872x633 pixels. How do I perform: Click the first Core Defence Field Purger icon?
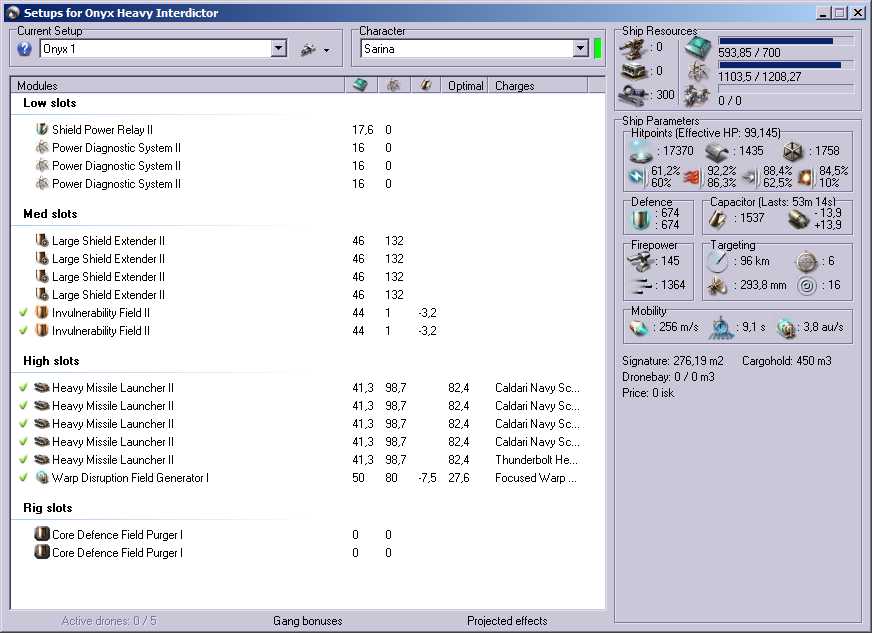point(42,535)
